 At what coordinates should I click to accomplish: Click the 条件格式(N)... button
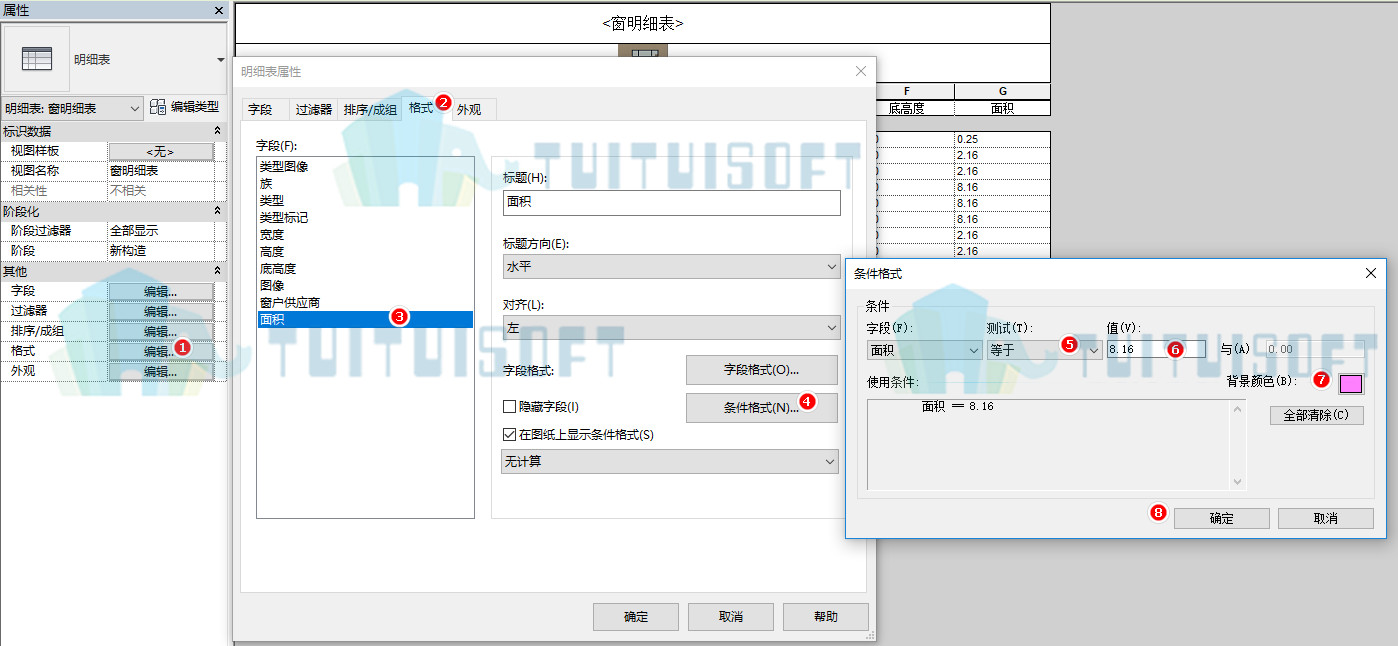coord(761,408)
